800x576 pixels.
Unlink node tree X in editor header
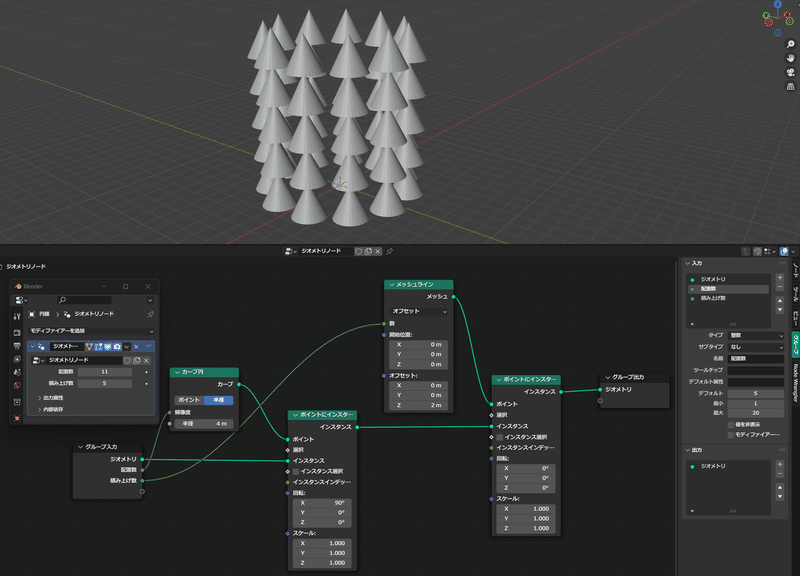[378, 251]
